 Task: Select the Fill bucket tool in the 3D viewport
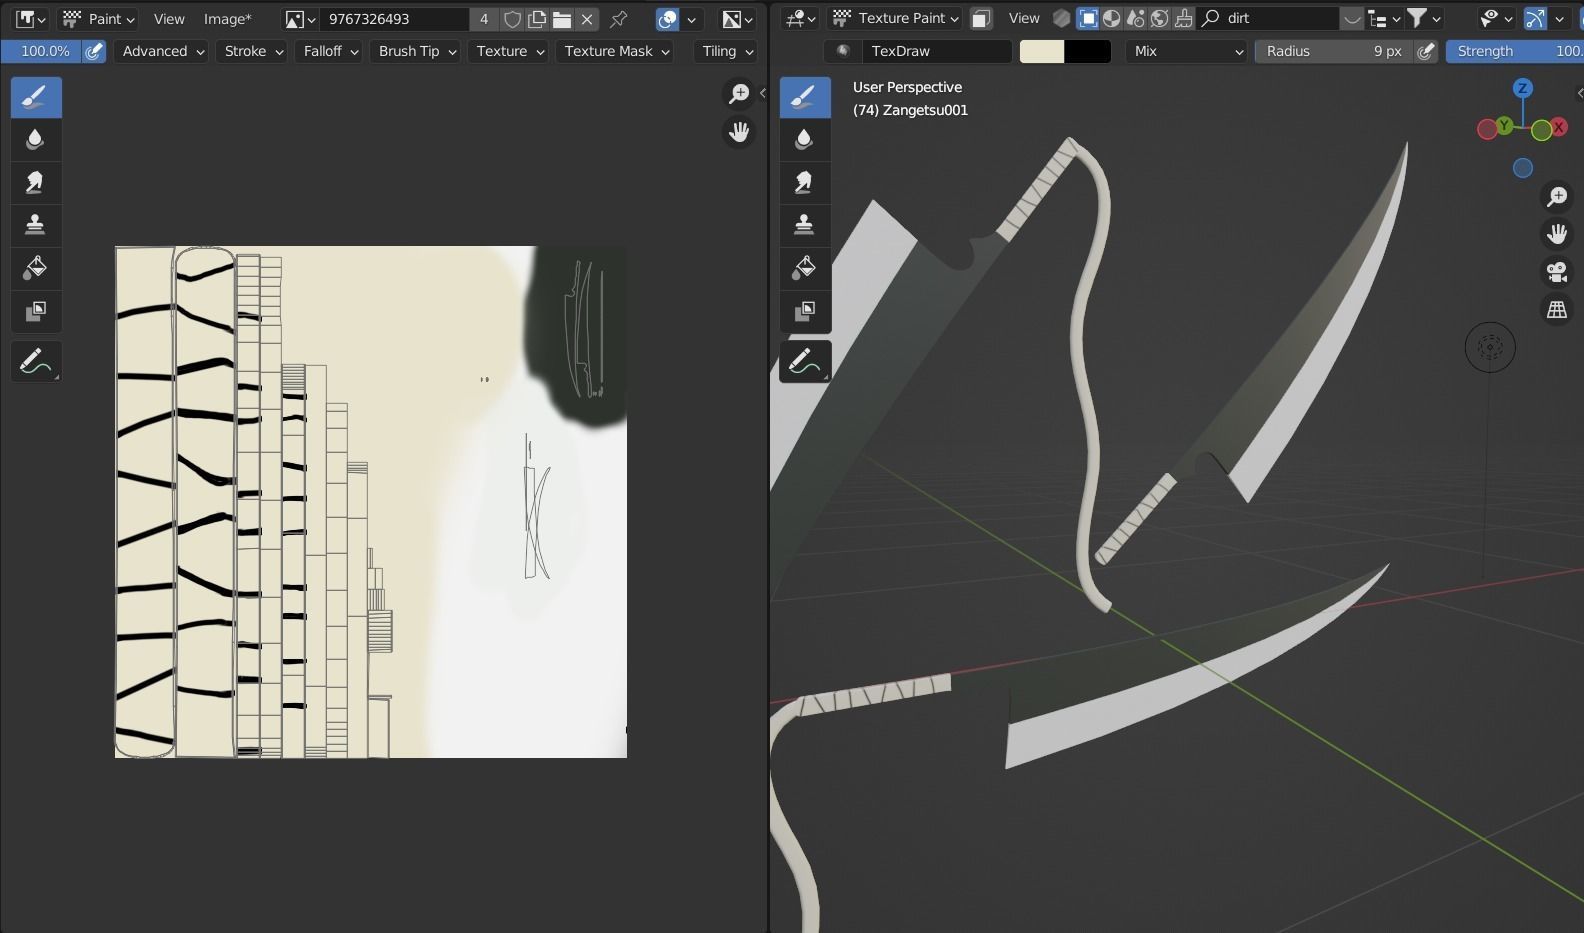pos(805,268)
